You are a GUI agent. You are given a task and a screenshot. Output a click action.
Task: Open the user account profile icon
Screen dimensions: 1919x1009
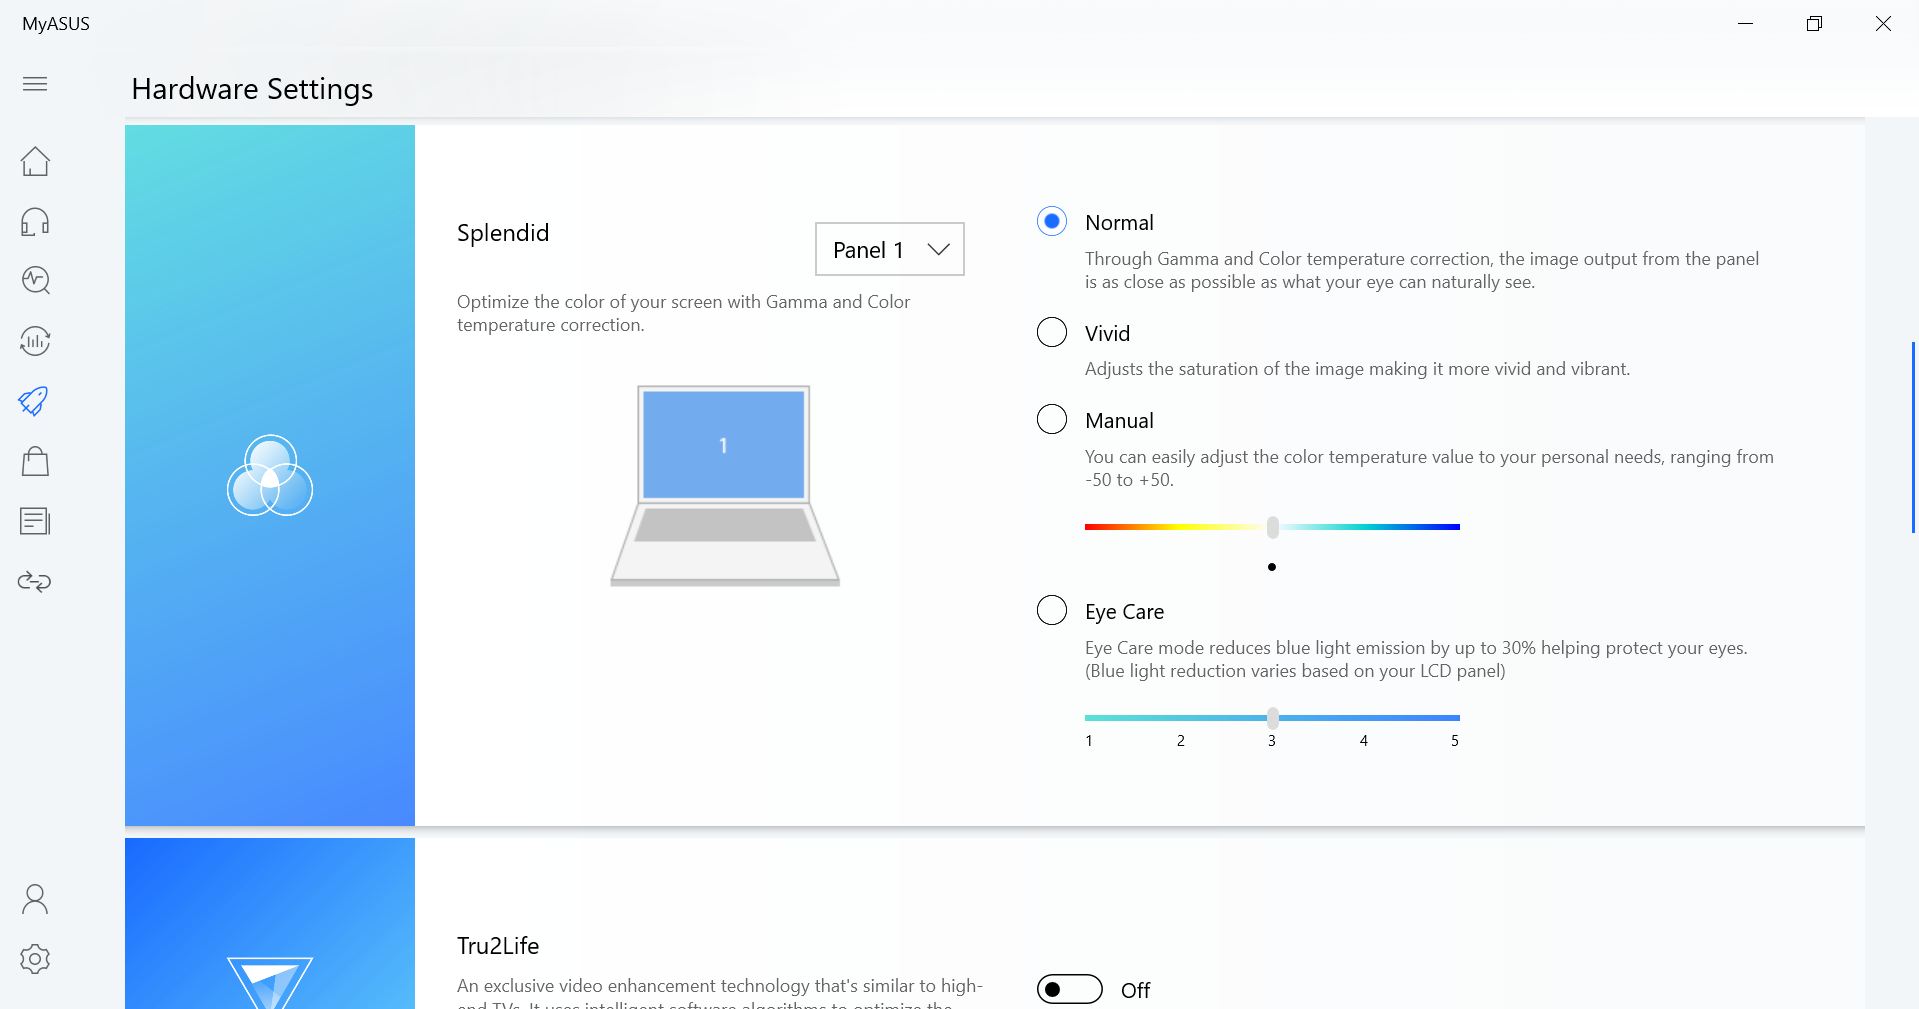click(35, 899)
